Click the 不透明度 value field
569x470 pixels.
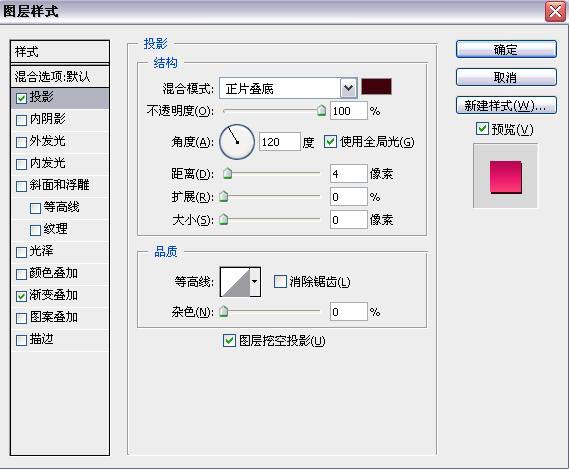[348, 111]
